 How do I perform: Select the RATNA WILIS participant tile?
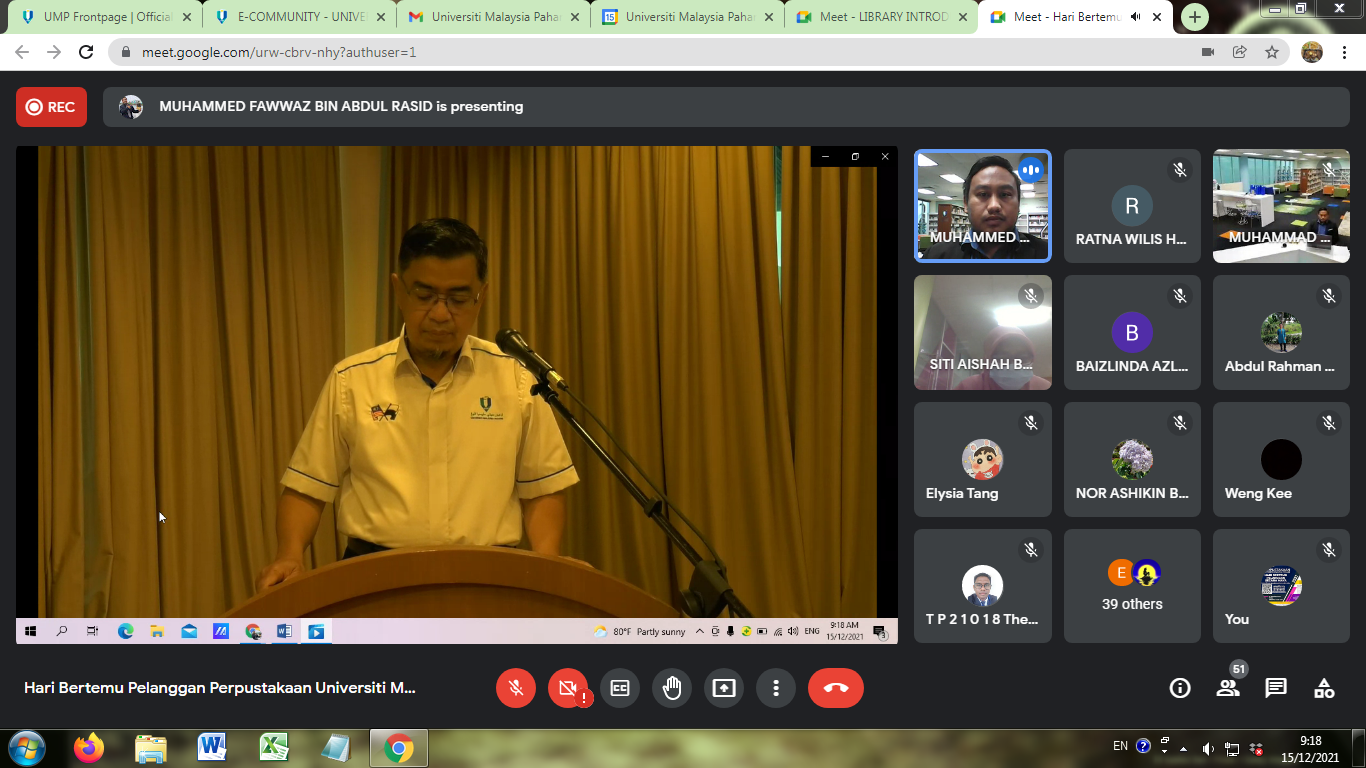tap(1132, 206)
